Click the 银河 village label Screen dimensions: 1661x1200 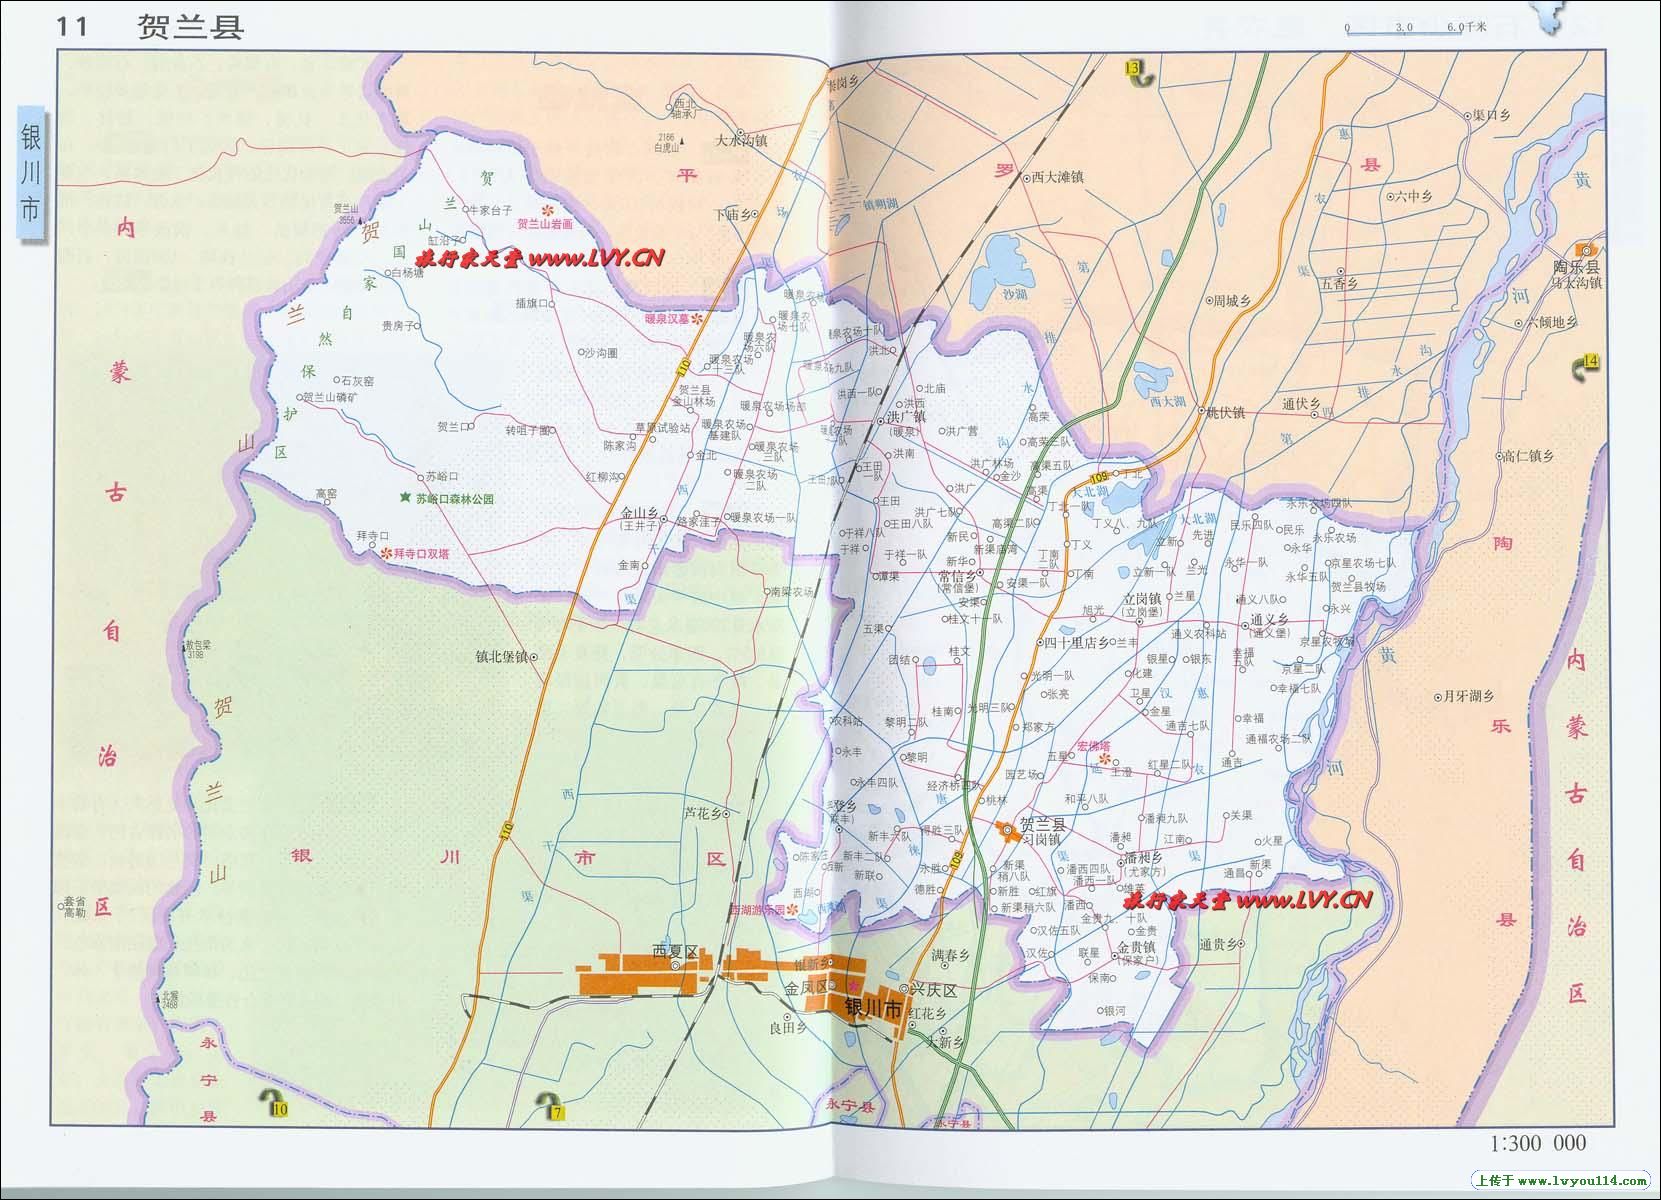(x=1114, y=1011)
